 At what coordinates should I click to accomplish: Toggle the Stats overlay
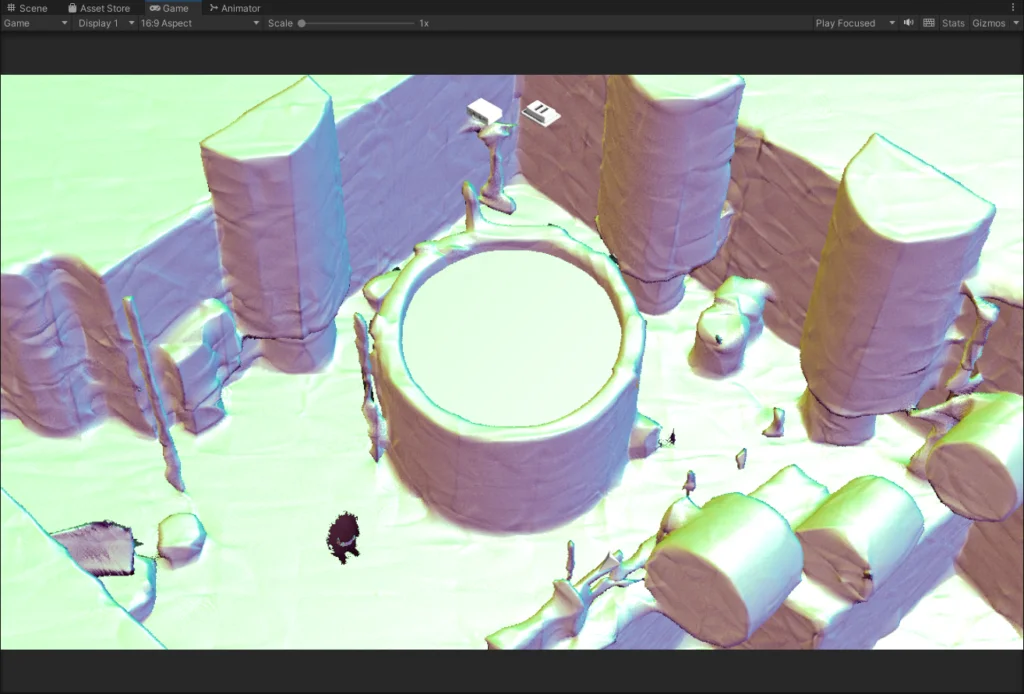[953, 23]
